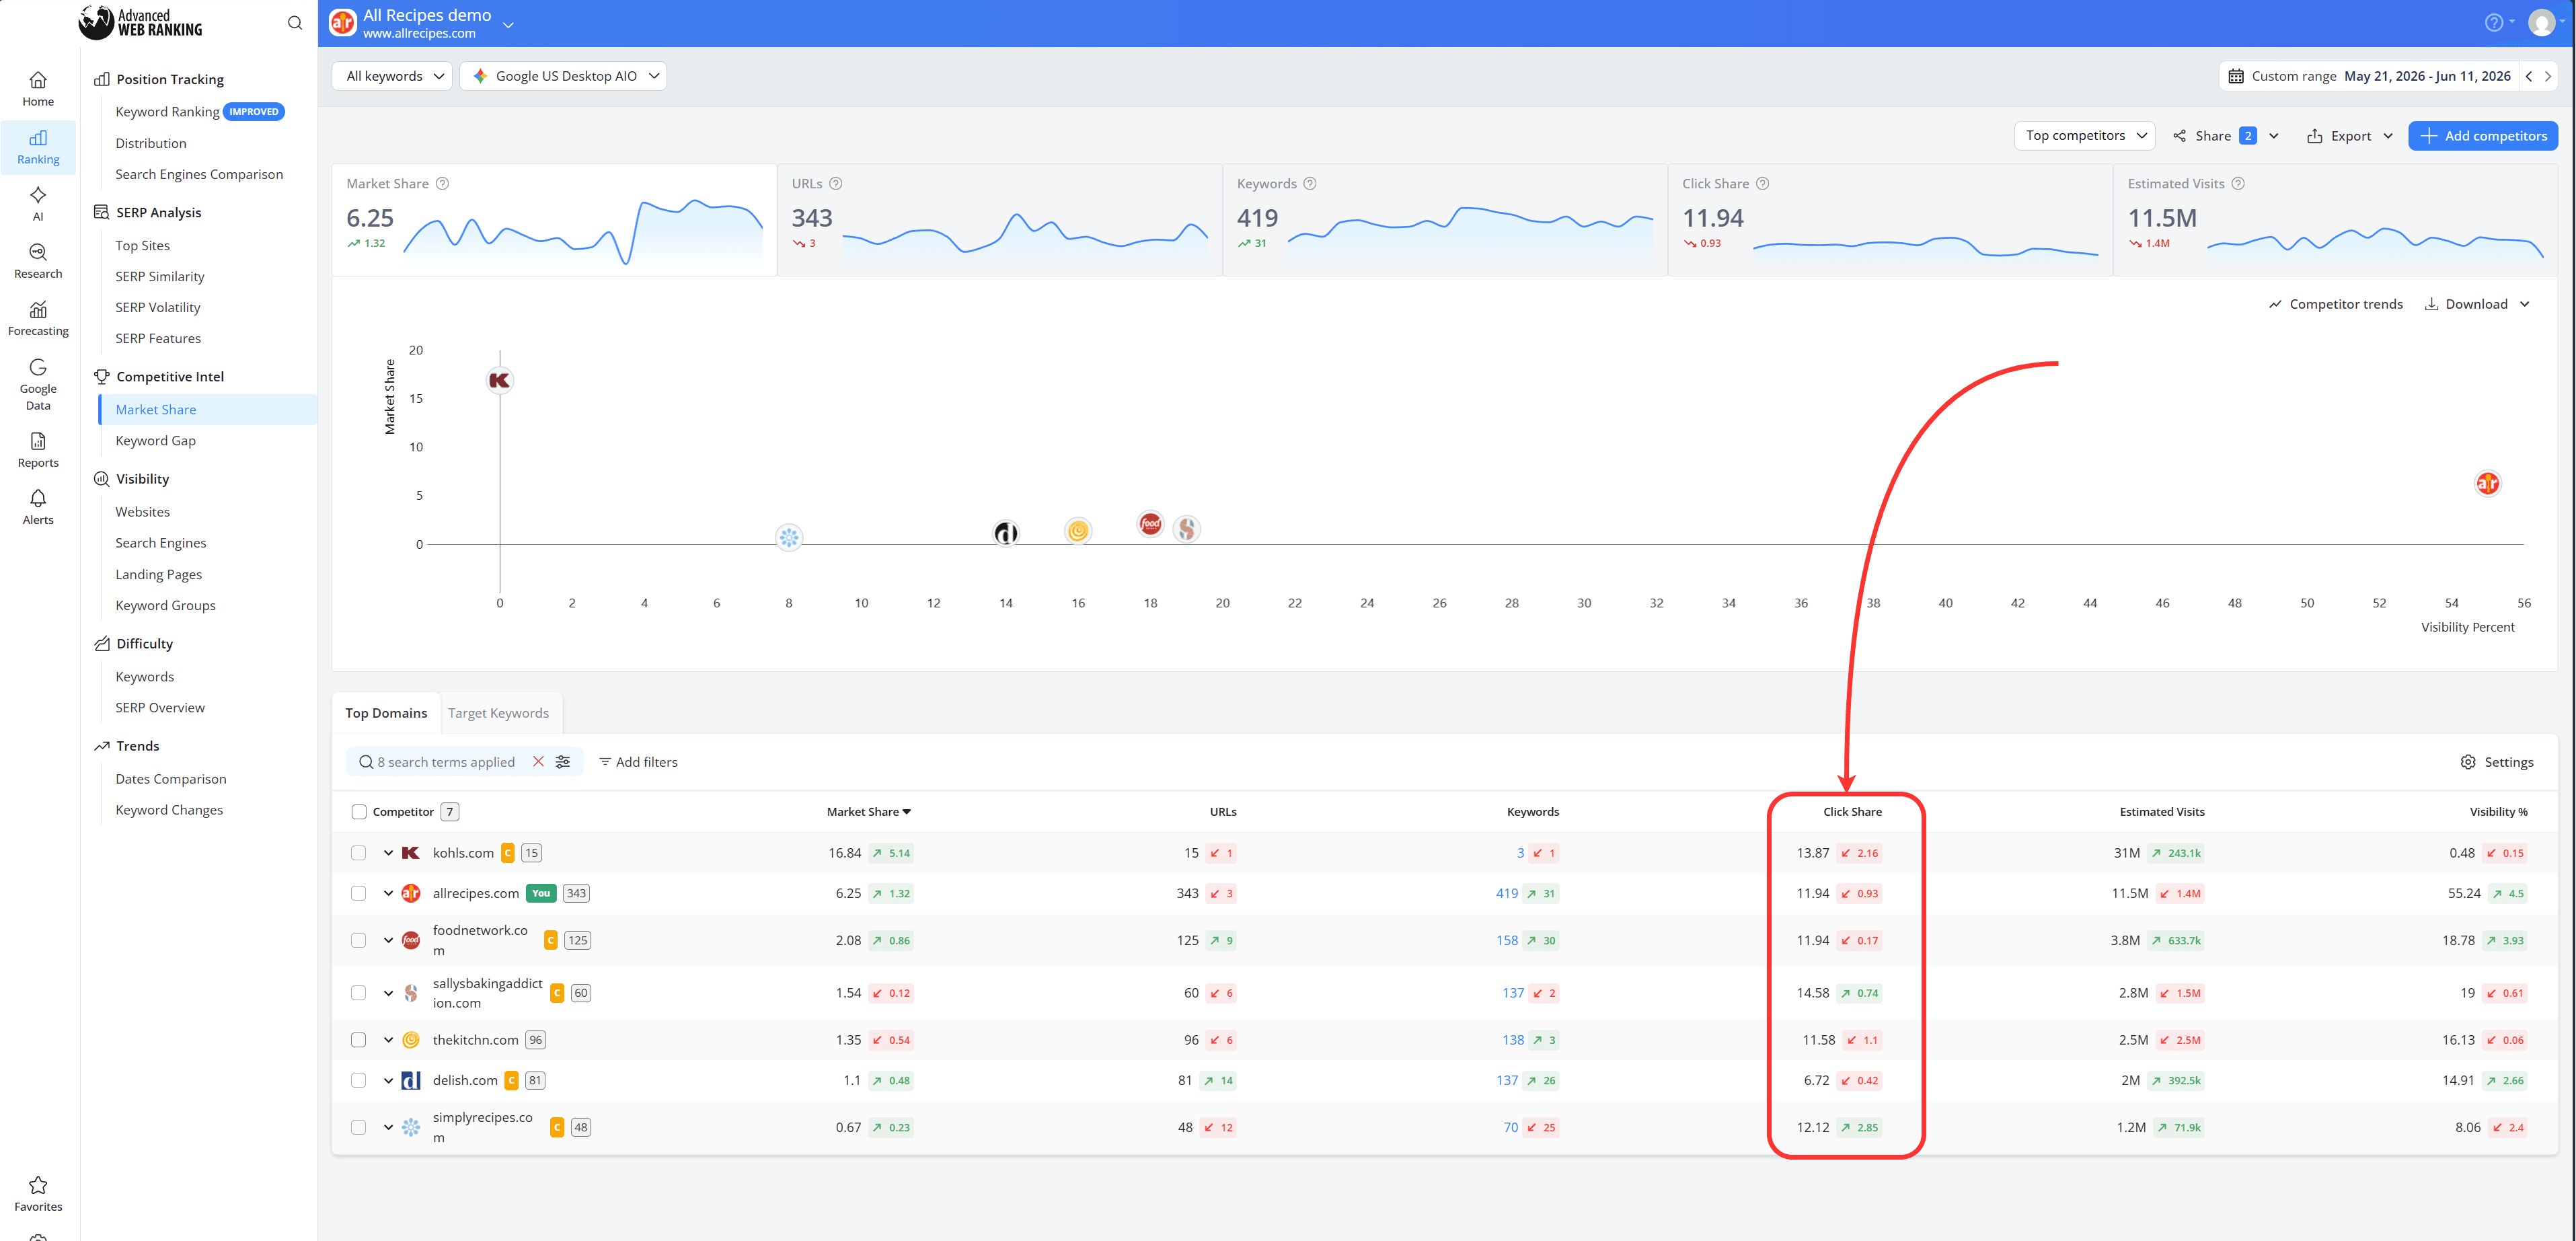This screenshot has height=1241, width=2576.
Task: Click the search terms applied field
Action: click(x=446, y=762)
